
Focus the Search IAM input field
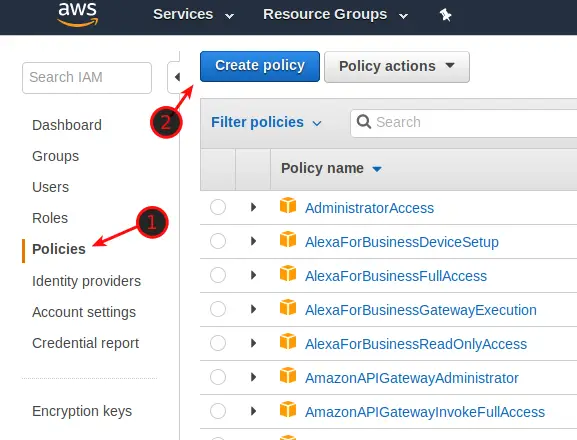pos(87,78)
